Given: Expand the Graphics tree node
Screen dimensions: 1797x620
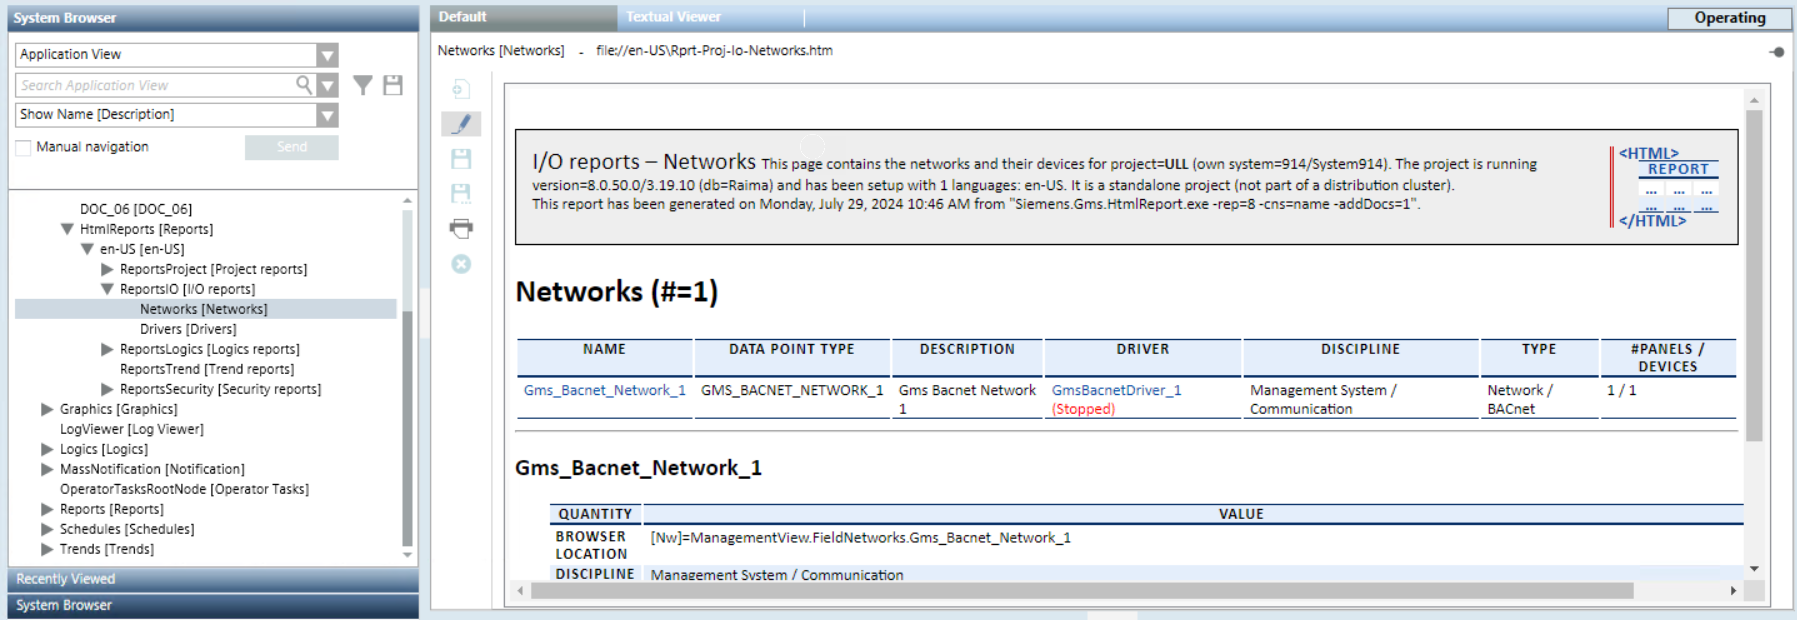Looking at the screenshot, I should (x=47, y=409).
